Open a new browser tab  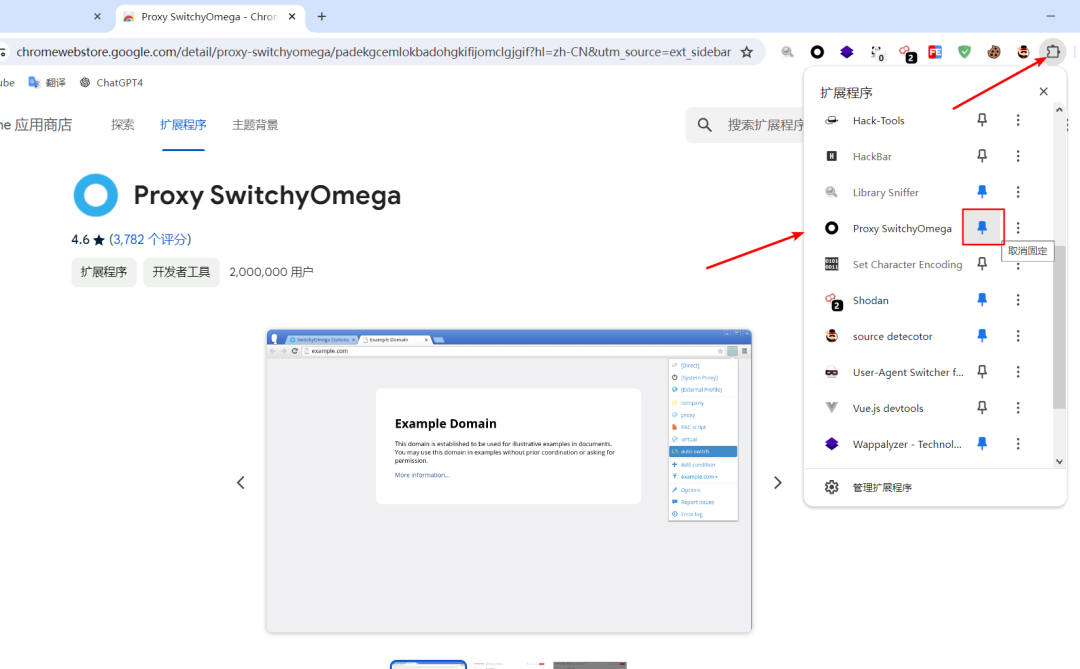322,17
